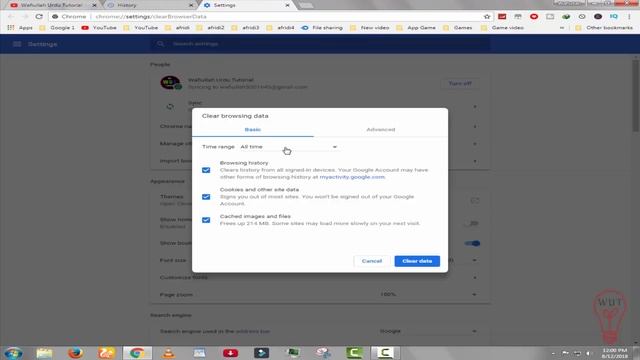Click the green extension icon in toolbar
Viewport: 640px width, 360px height.
point(566,17)
